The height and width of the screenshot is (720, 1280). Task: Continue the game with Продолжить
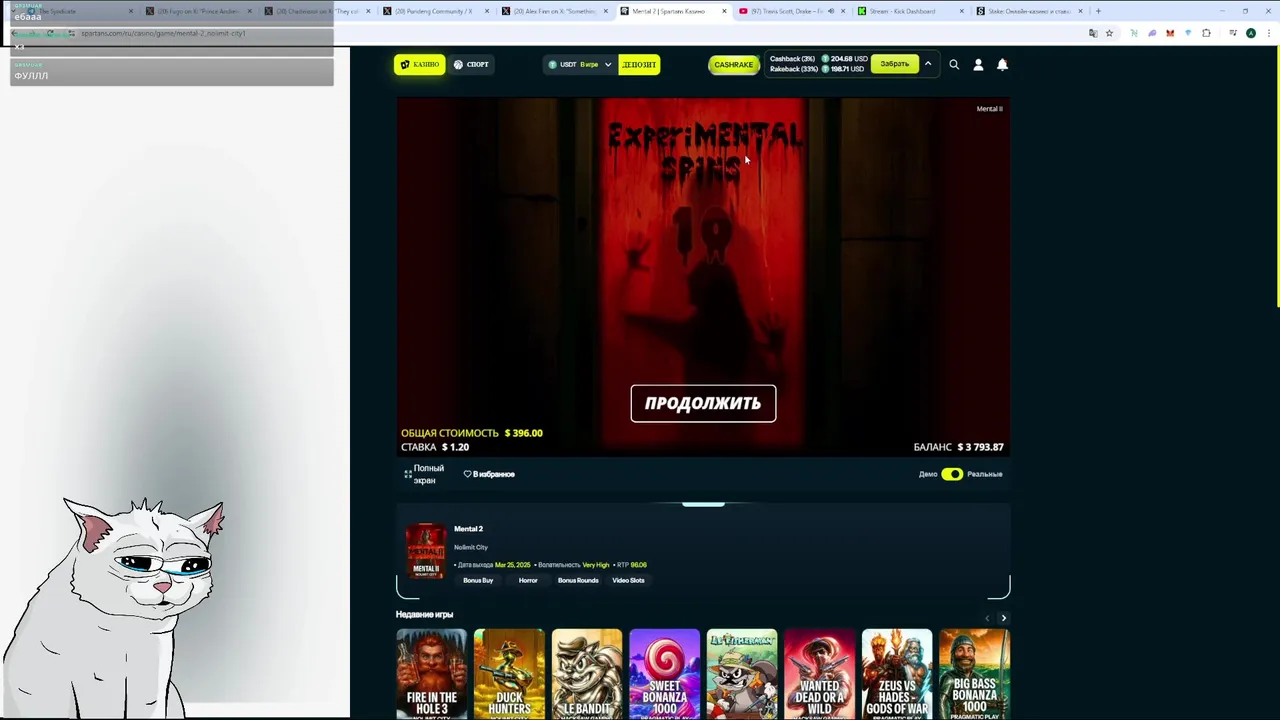(703, 403)
